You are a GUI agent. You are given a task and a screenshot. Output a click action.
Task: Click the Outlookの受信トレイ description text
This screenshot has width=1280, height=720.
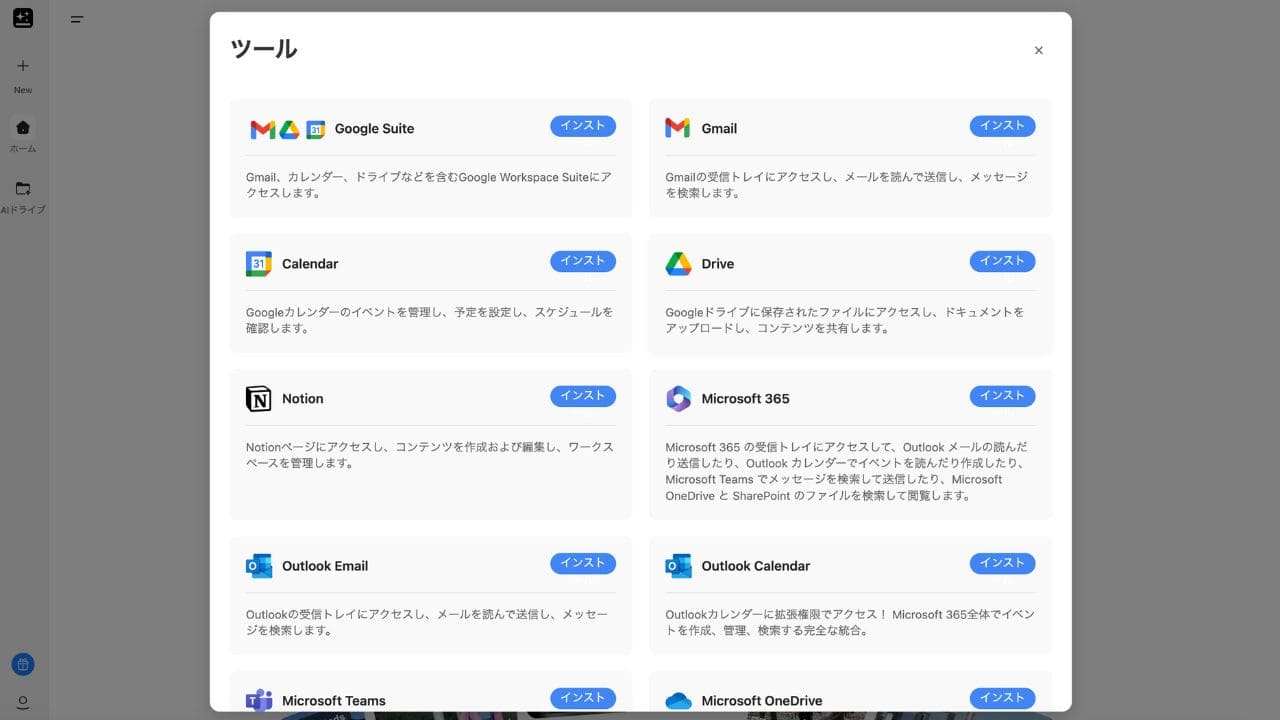[427, 622]
